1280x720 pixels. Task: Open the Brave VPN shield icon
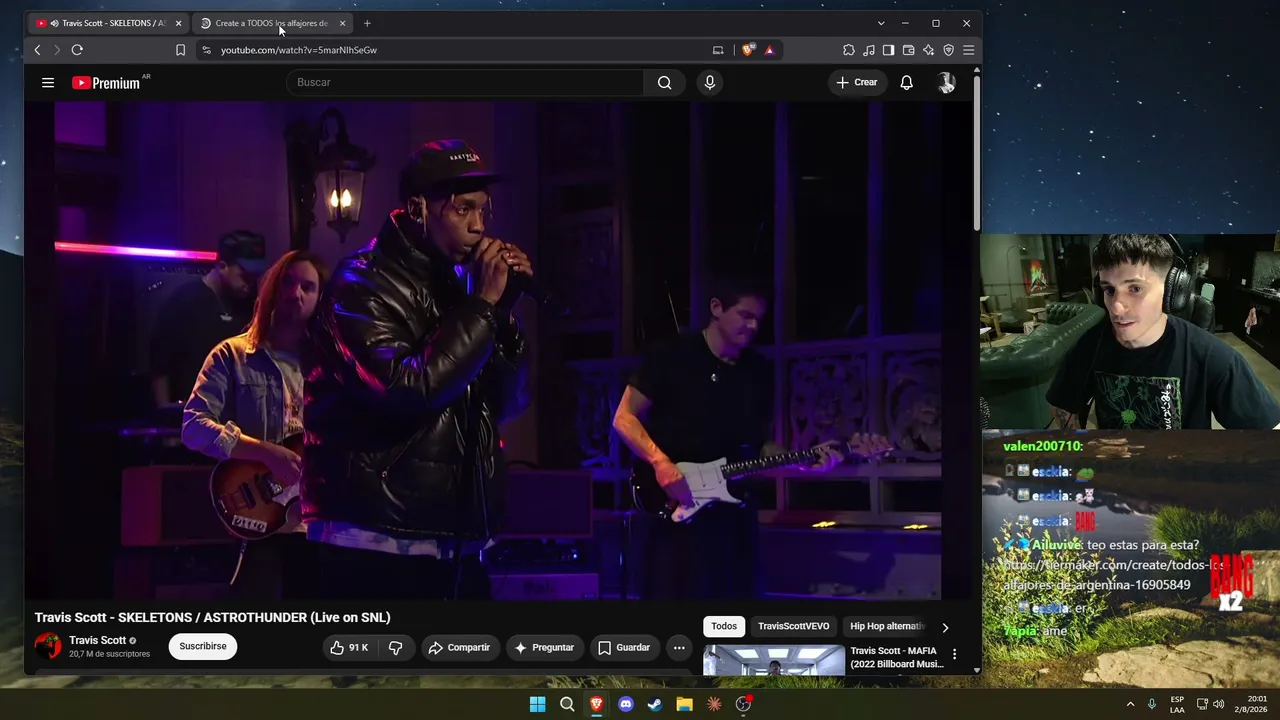(948, 50)
